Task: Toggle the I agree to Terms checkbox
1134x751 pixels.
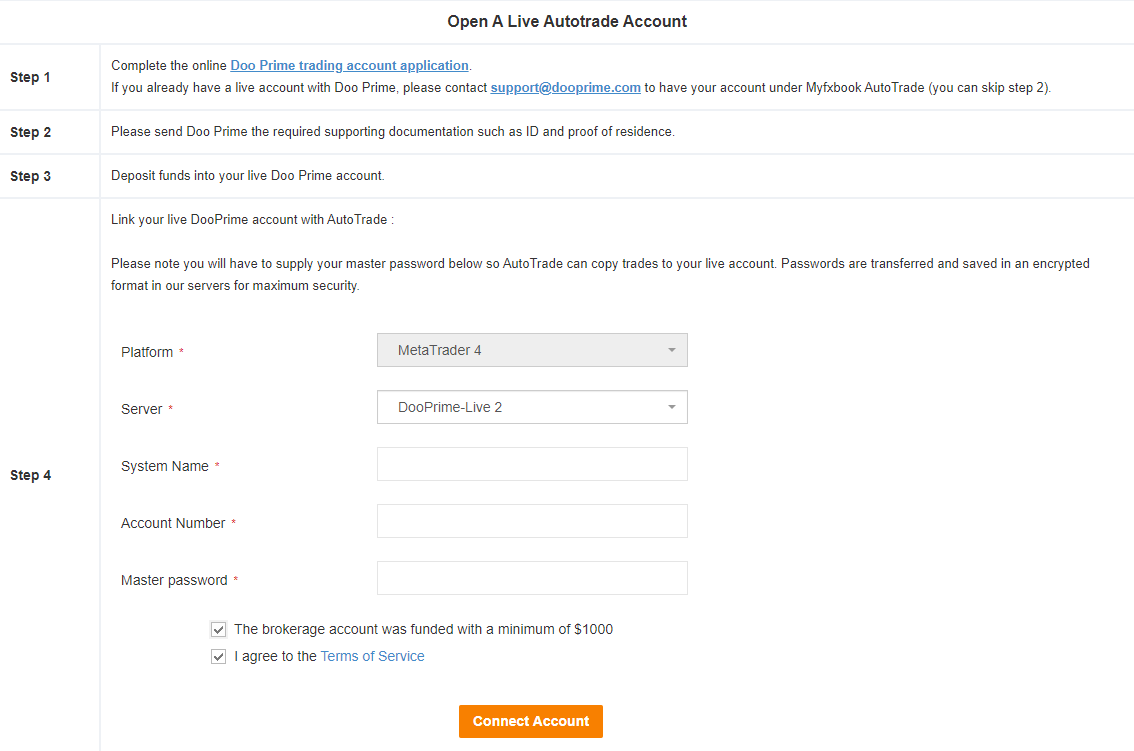Action: pos(219,657)
